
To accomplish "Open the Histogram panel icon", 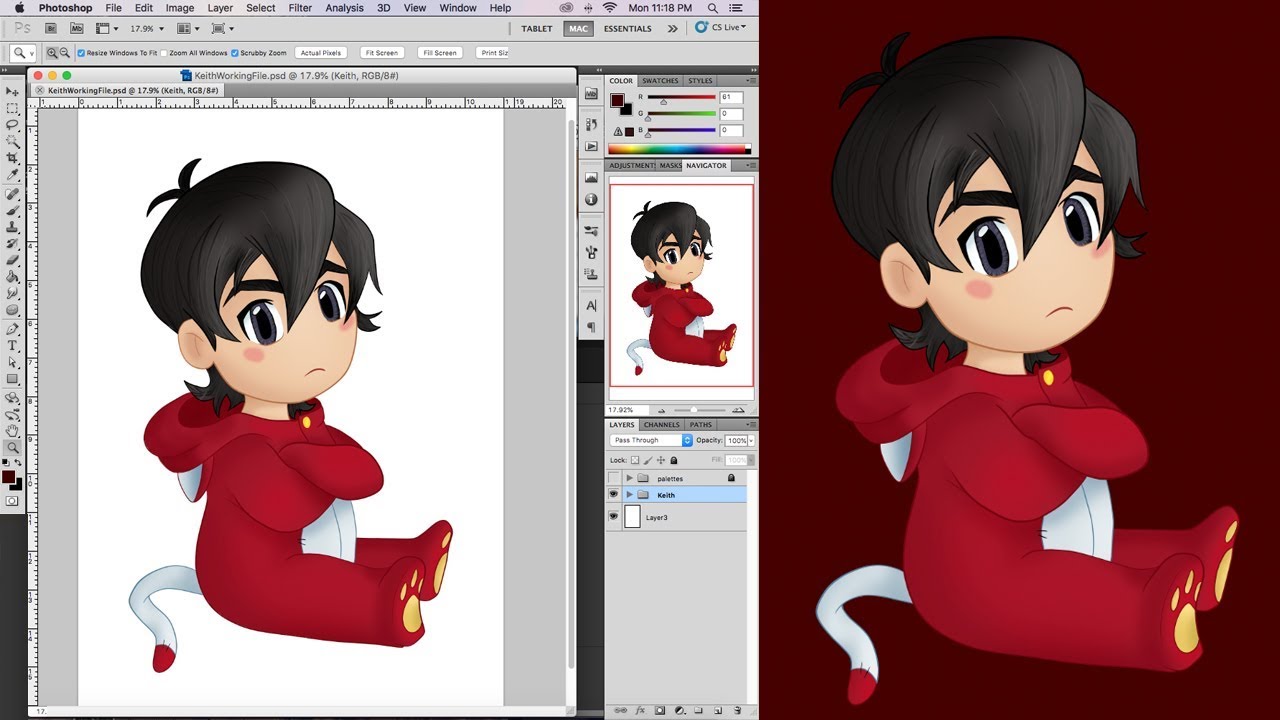I will pyautogui.click(x=591, y=178).
